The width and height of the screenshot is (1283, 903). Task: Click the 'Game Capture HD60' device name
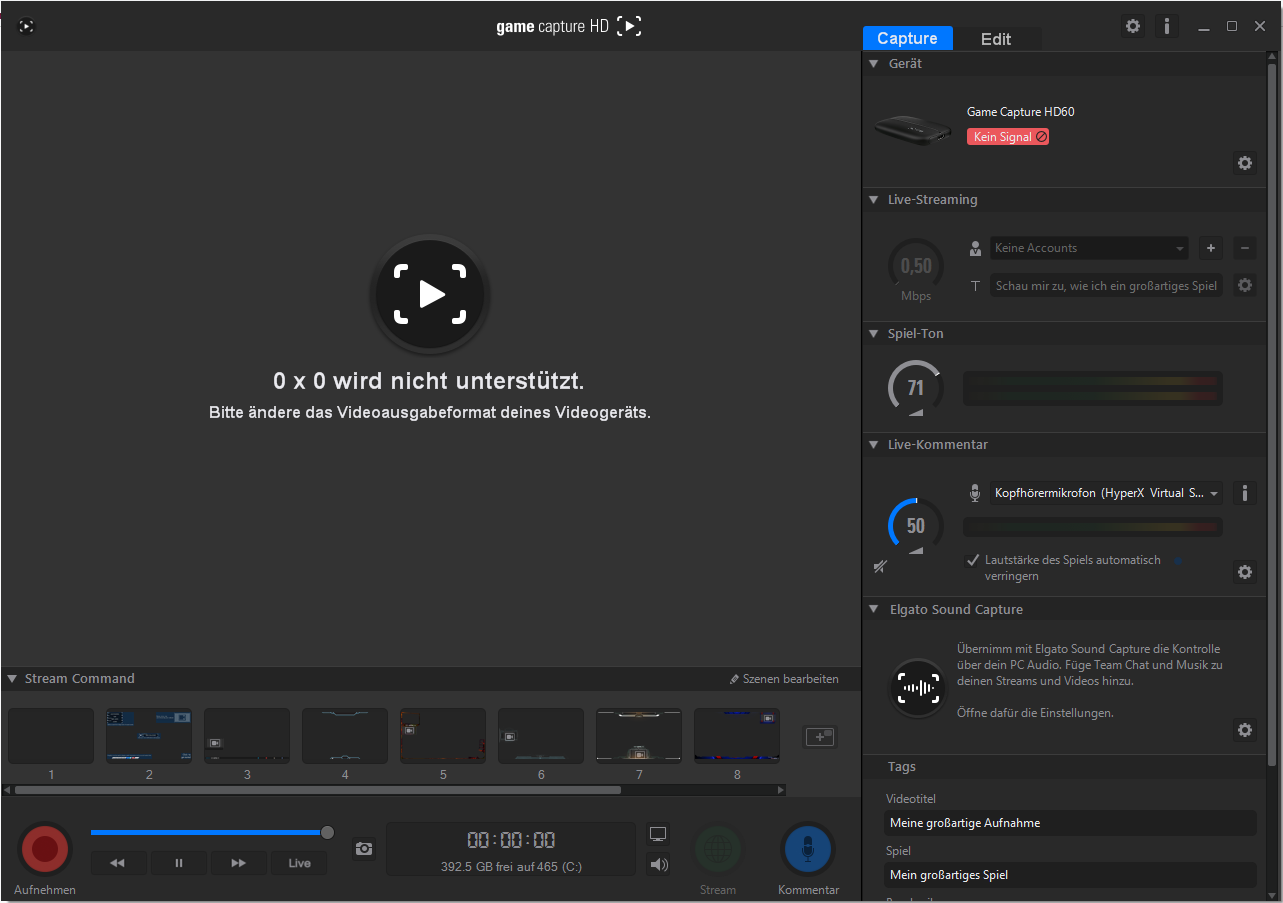[x=1020, y=112]
